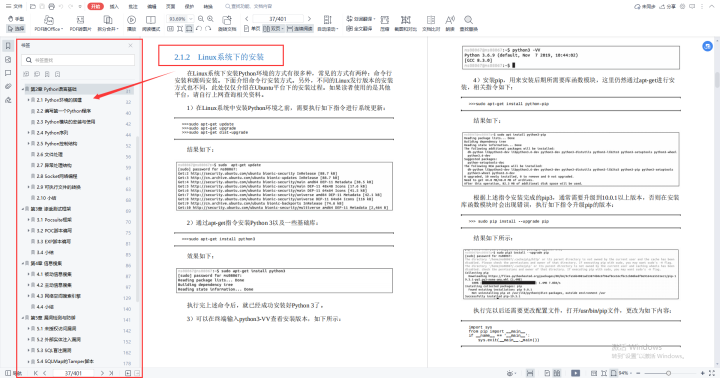Open bookmark 3.3 EXP script writing

tap(54, 242)
